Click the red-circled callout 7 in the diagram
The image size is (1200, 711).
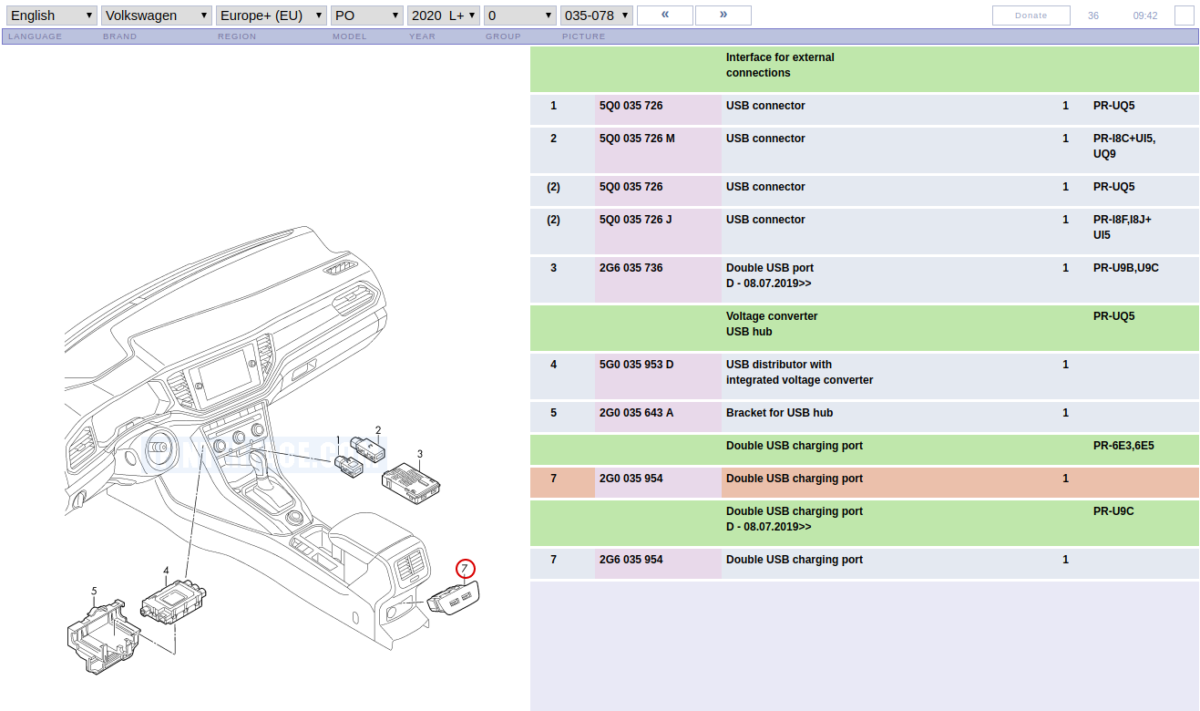[465, 569]
